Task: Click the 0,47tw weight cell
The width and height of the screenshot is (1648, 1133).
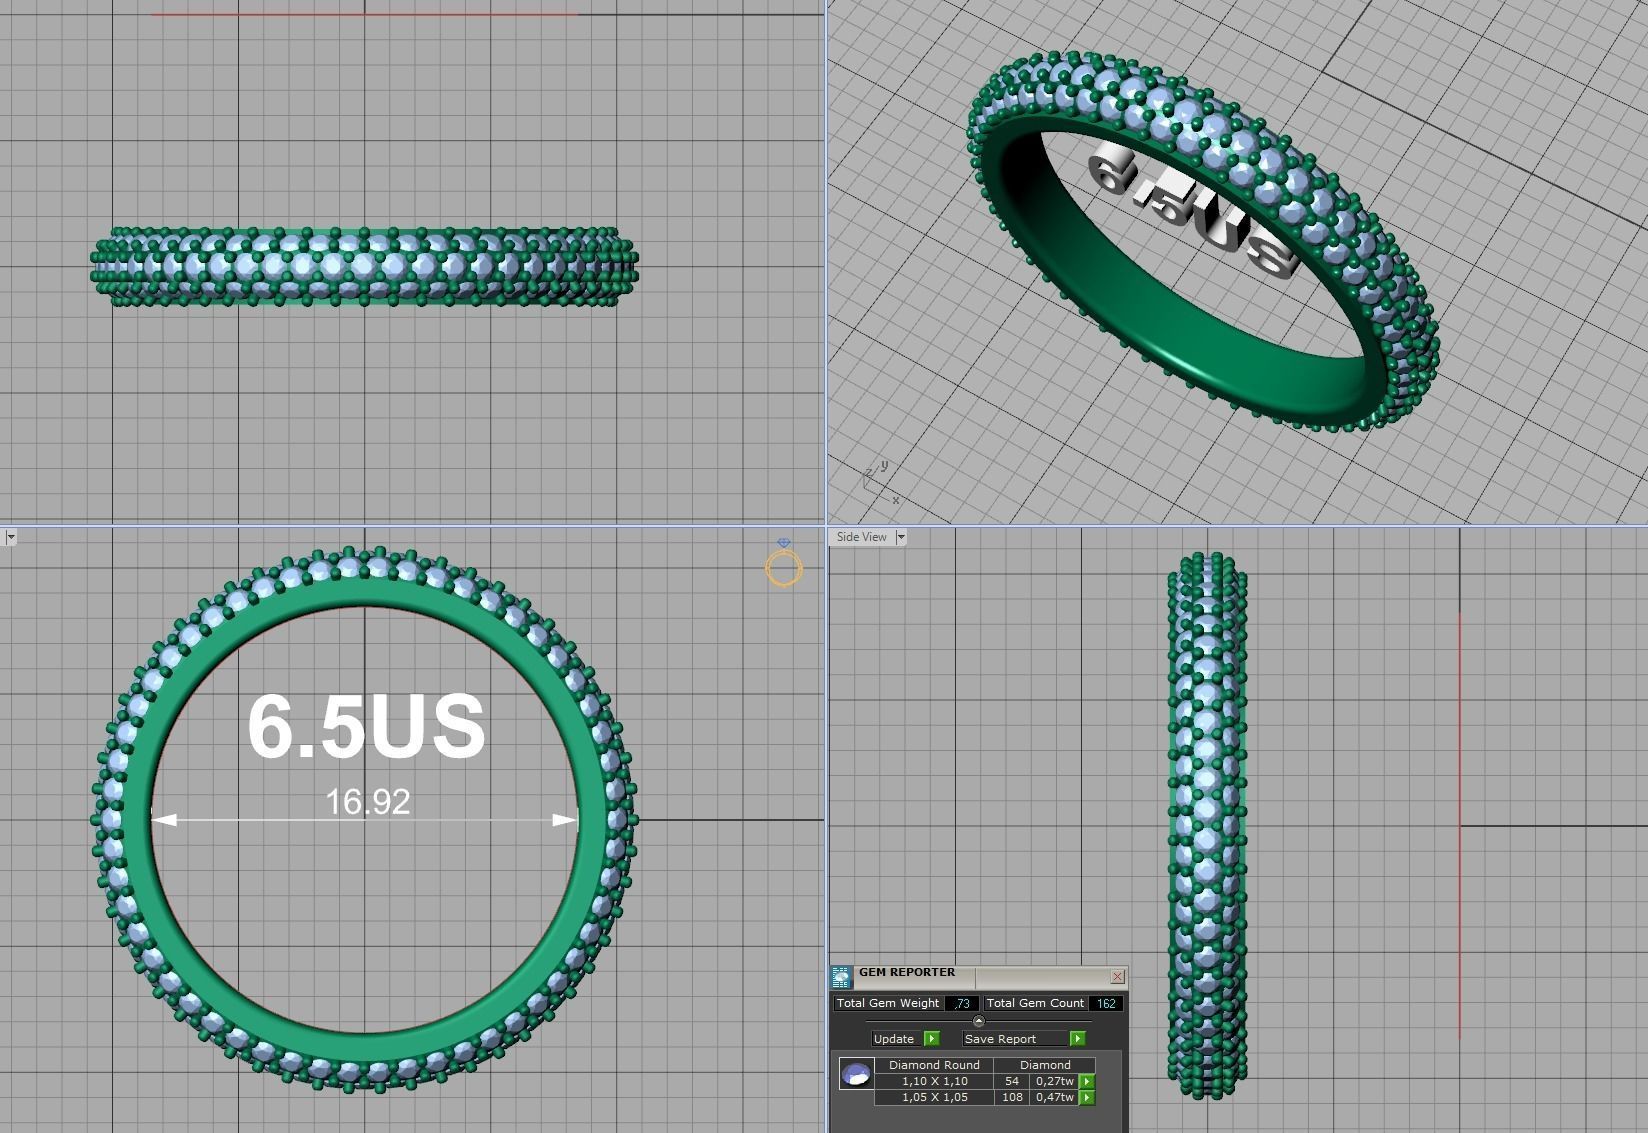Action: click(1055, 1097)
